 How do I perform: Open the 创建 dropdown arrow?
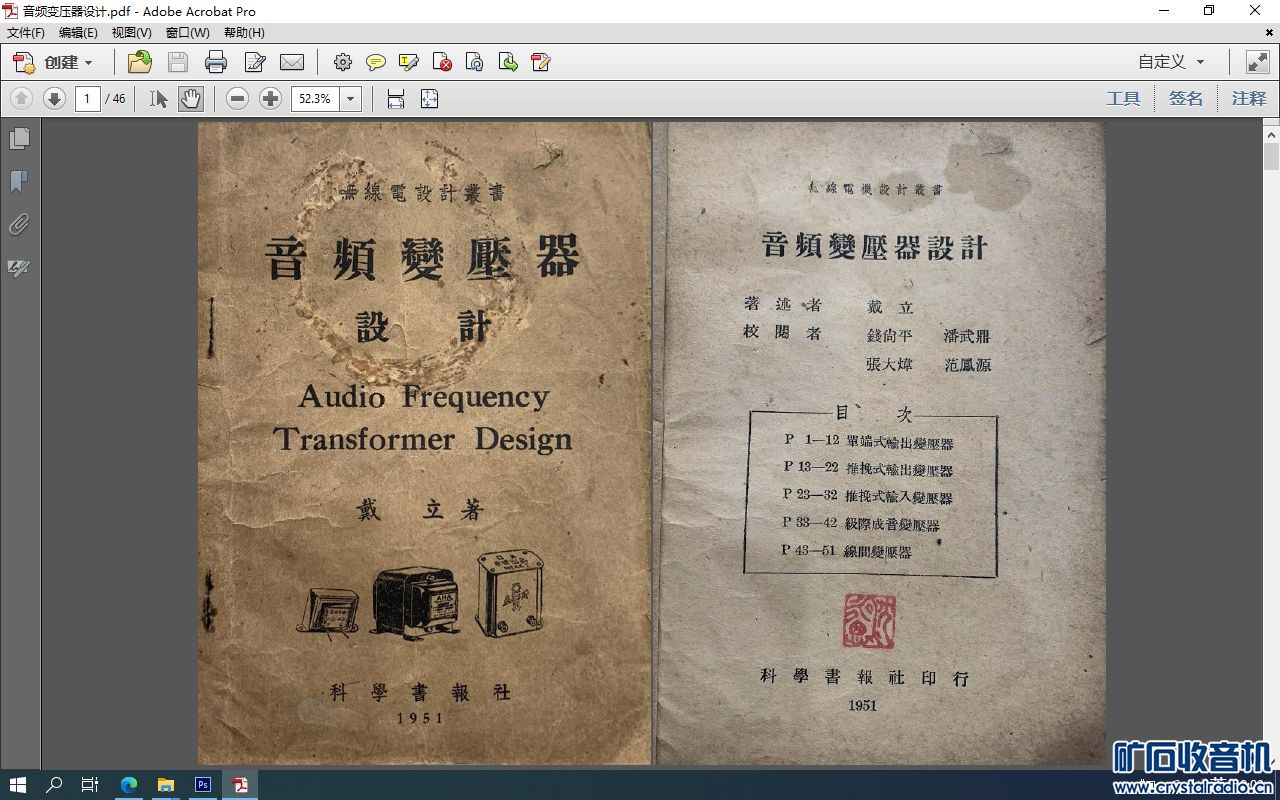(88, 63)
